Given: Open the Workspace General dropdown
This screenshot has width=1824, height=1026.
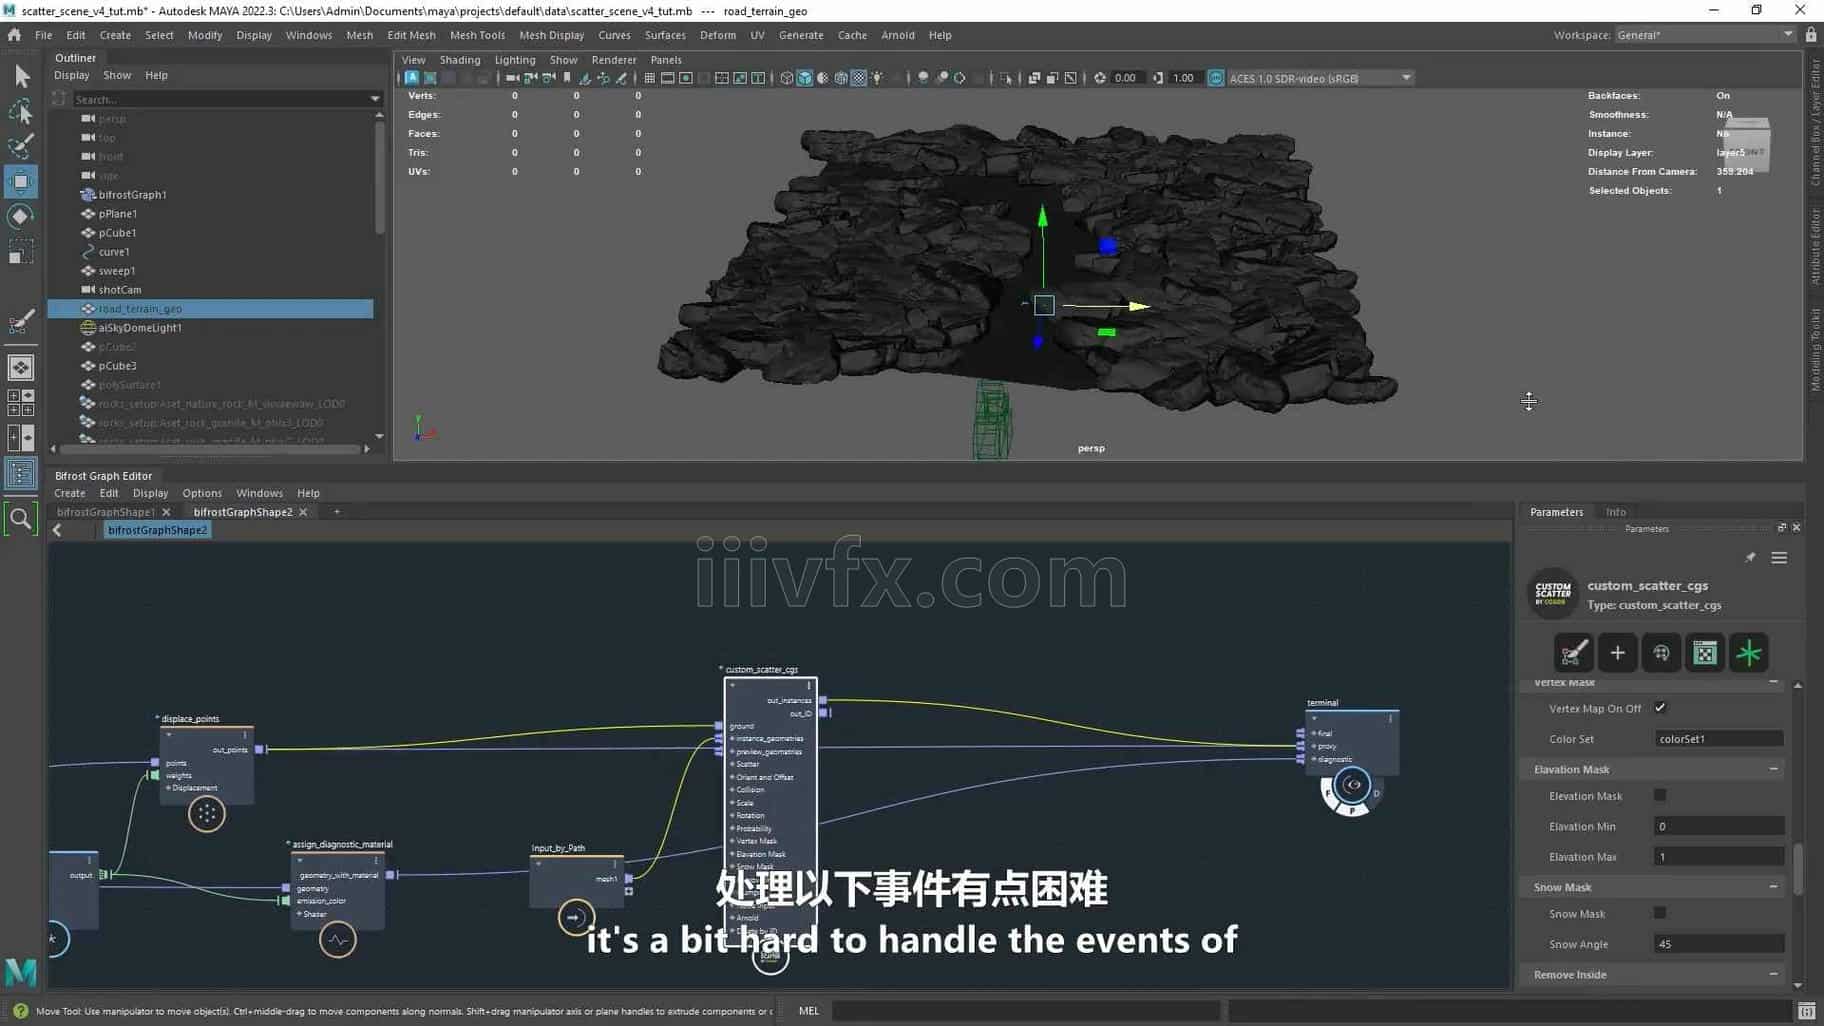Looking at the screenshot, I should 1705,35.
